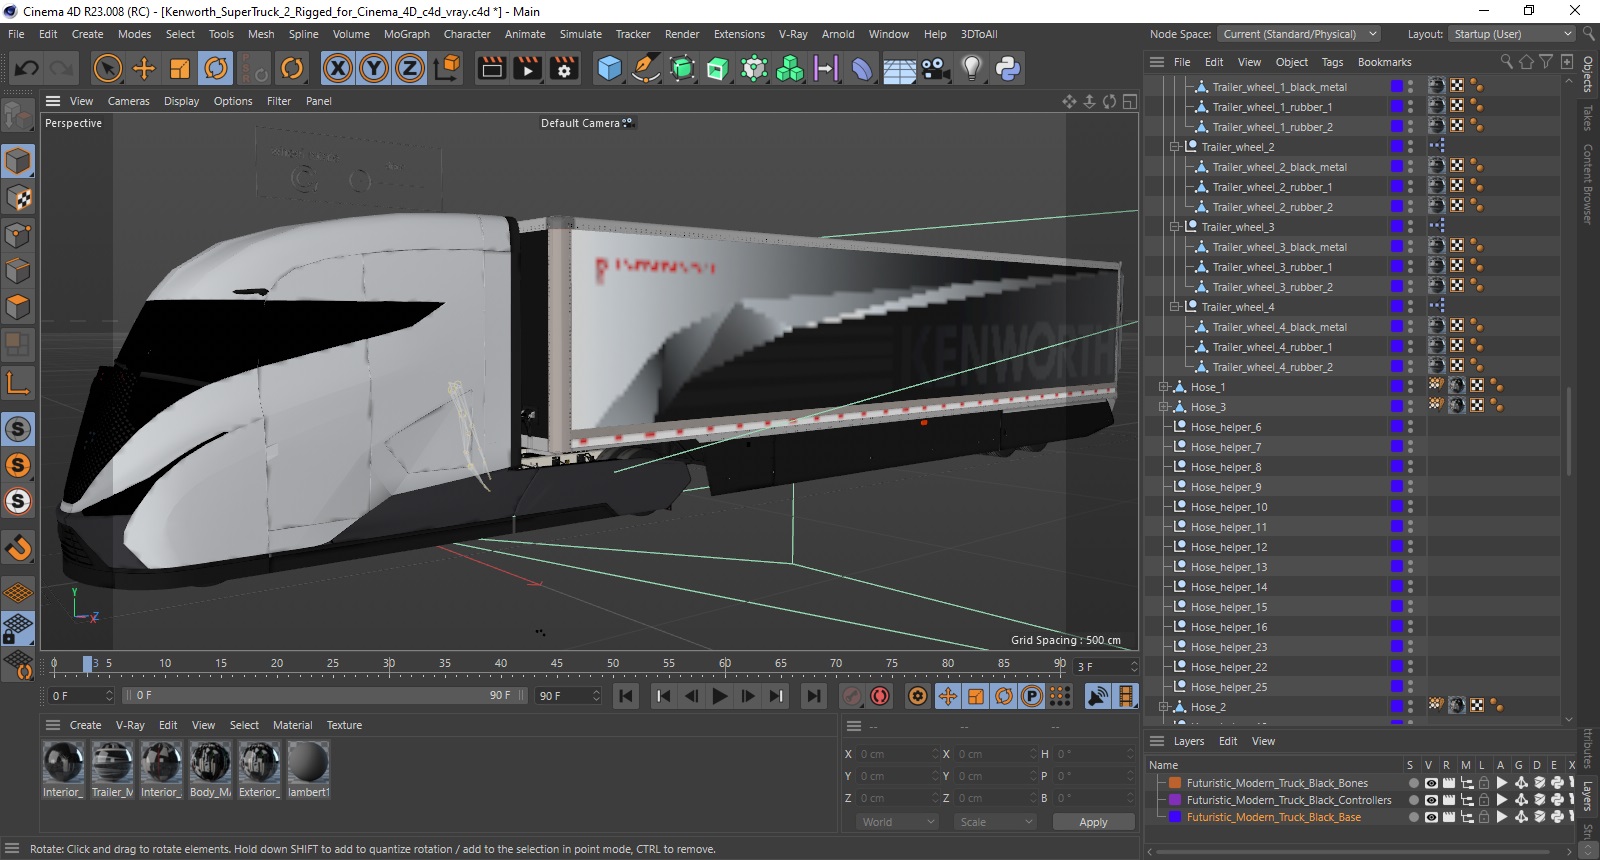The height and width of the screenshot is (860, 1600).
Task: Click the Undo arrow icon
Action: pyautogui.click(x=27, y=68)
